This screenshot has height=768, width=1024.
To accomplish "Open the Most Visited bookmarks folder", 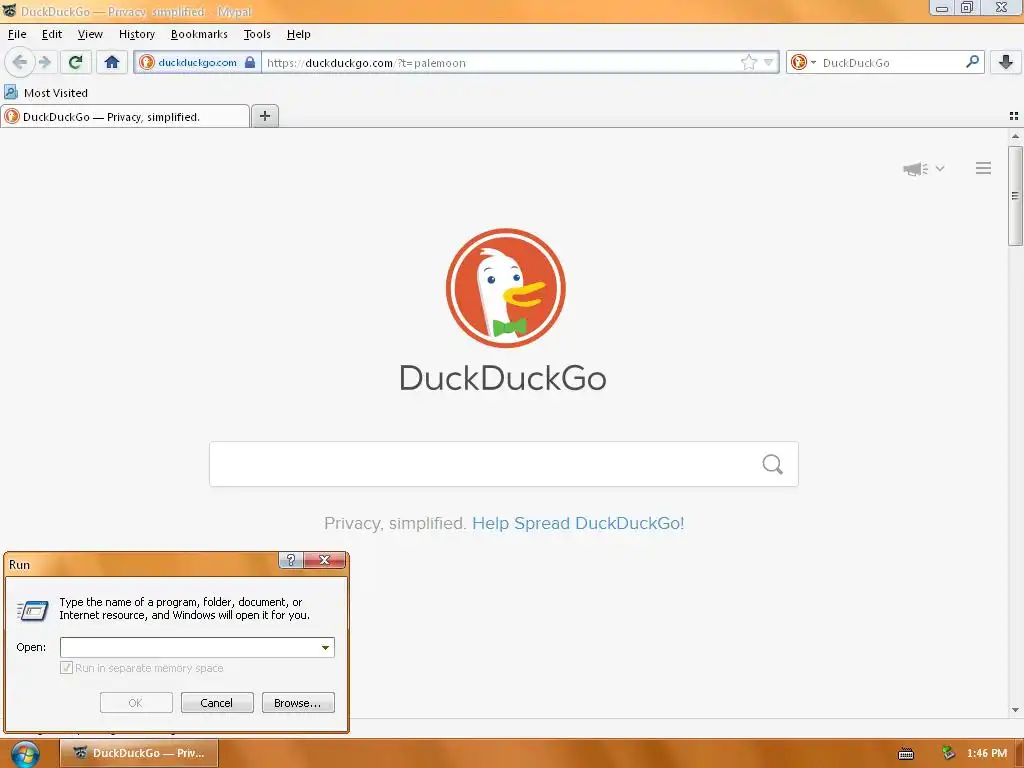I will (x=46, y=93).
